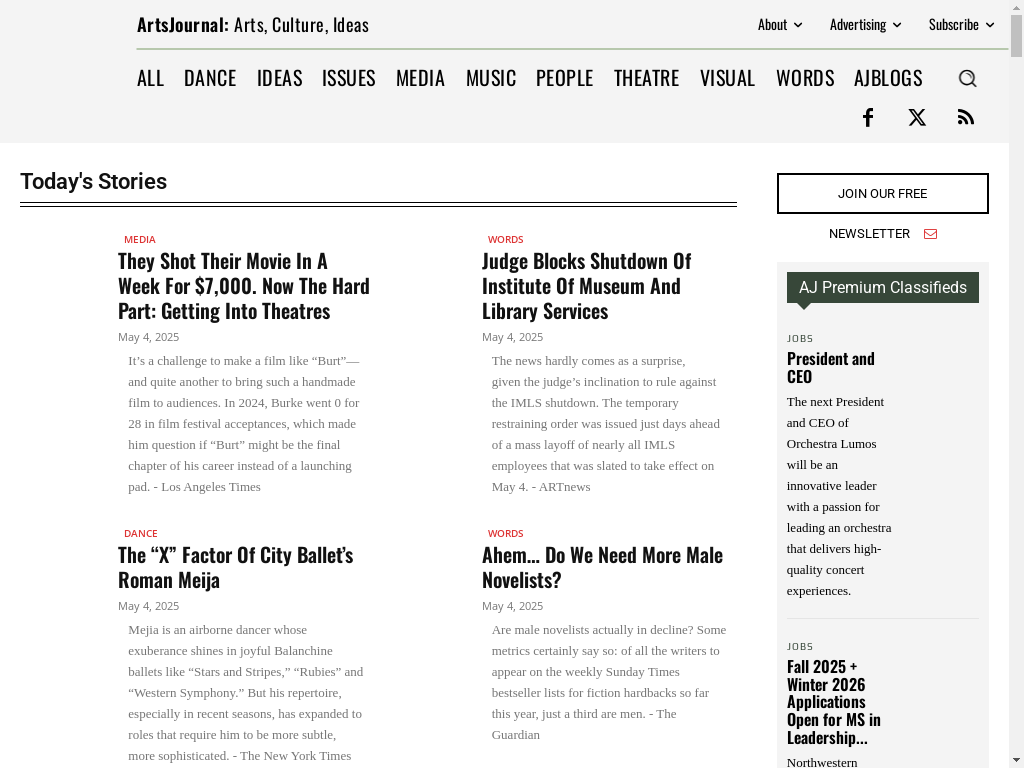Open AJBLOGS from the navigation bar
This screenshot has width=1024, height=768.
[x=888, y=78]
